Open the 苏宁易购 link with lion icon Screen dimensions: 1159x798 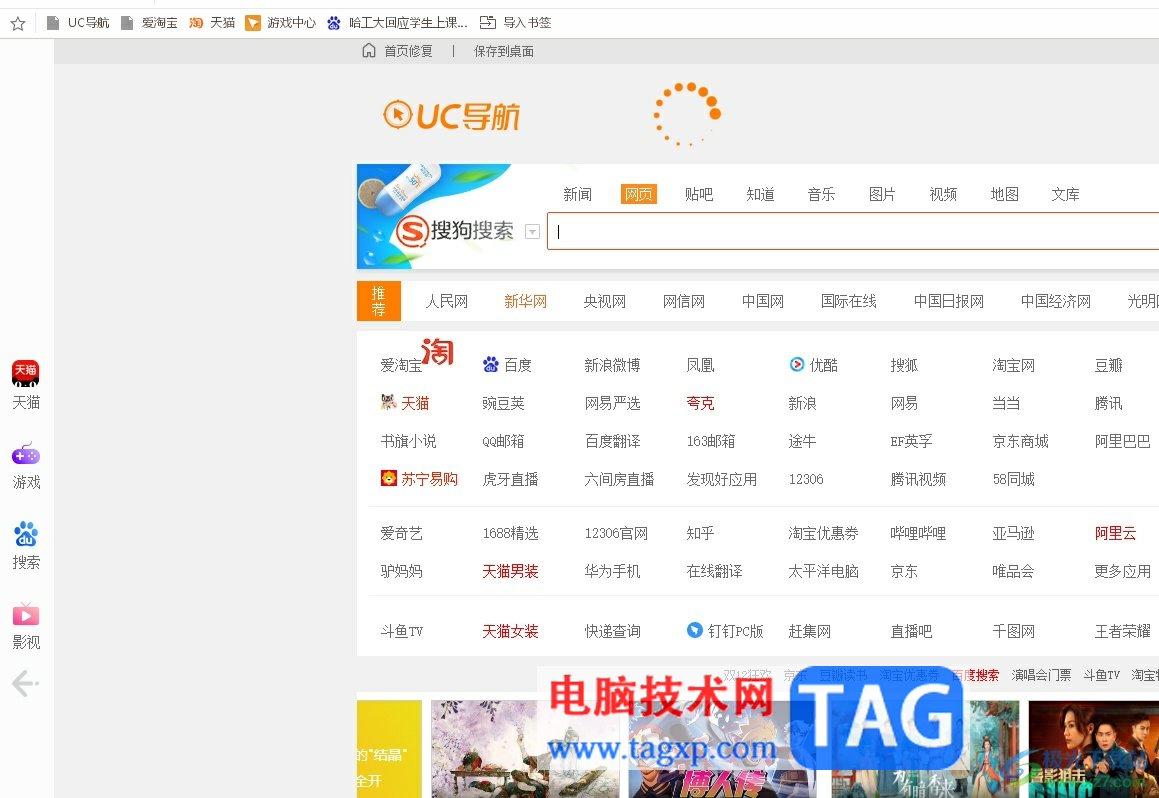point(419,480)
